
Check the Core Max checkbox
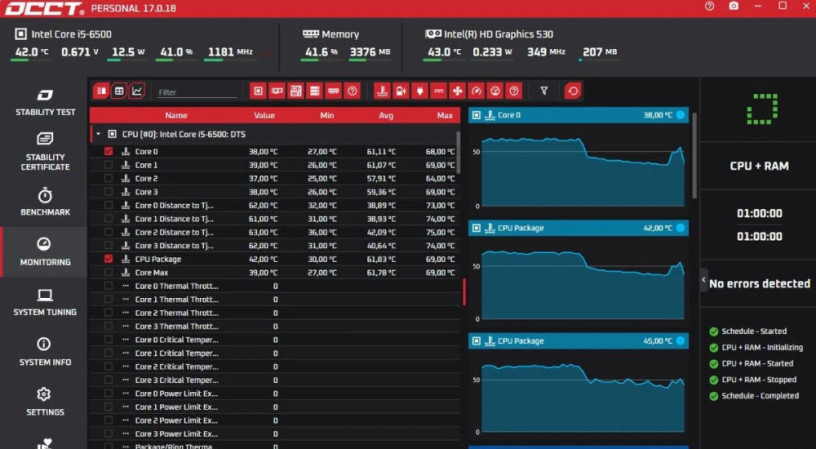coord(108,272)
